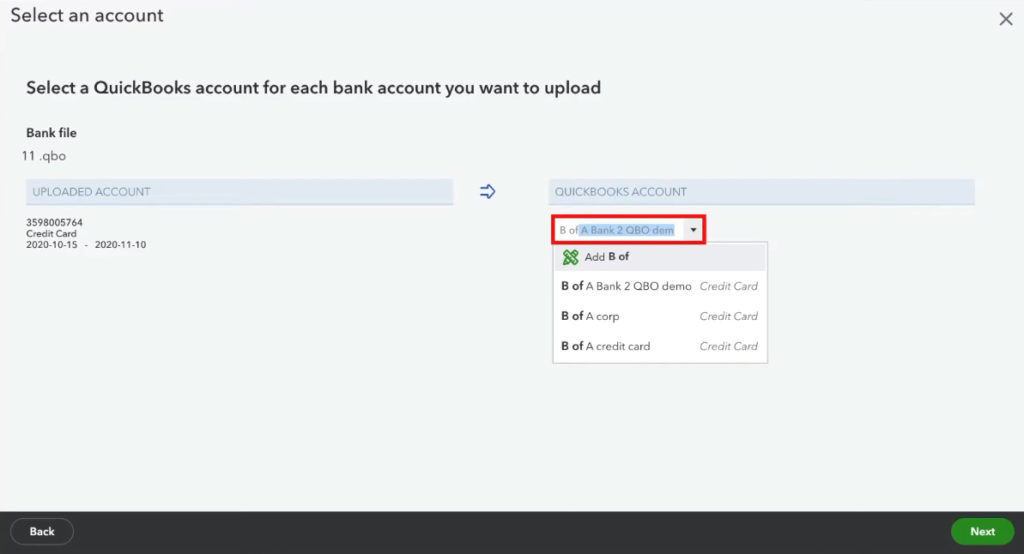Click the green plus Add icon
The height and width of the screenshot is (554, 1024).
571,257
